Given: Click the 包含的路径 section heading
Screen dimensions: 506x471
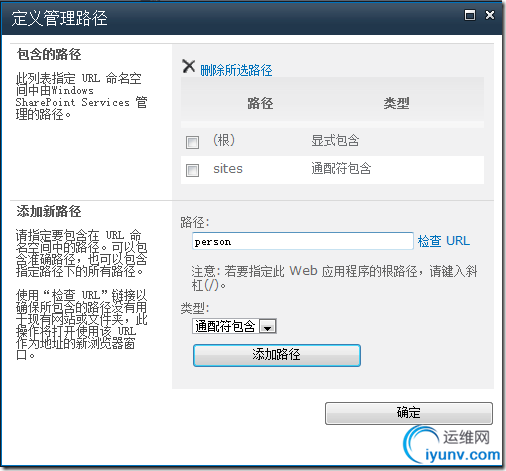Looking at the screenshot, I should [49, 54].
